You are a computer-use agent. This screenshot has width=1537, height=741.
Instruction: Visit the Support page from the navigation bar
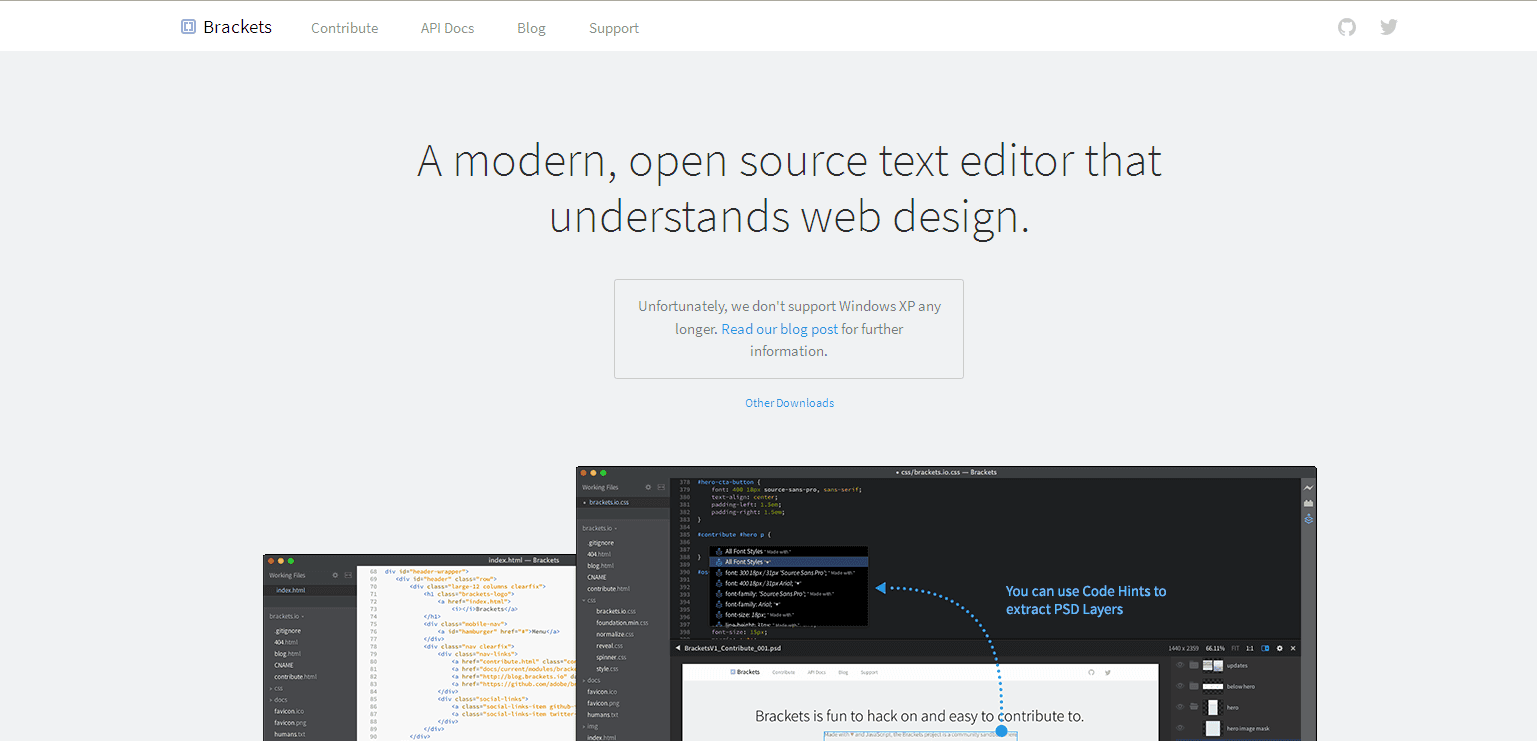tap(614, 28)
